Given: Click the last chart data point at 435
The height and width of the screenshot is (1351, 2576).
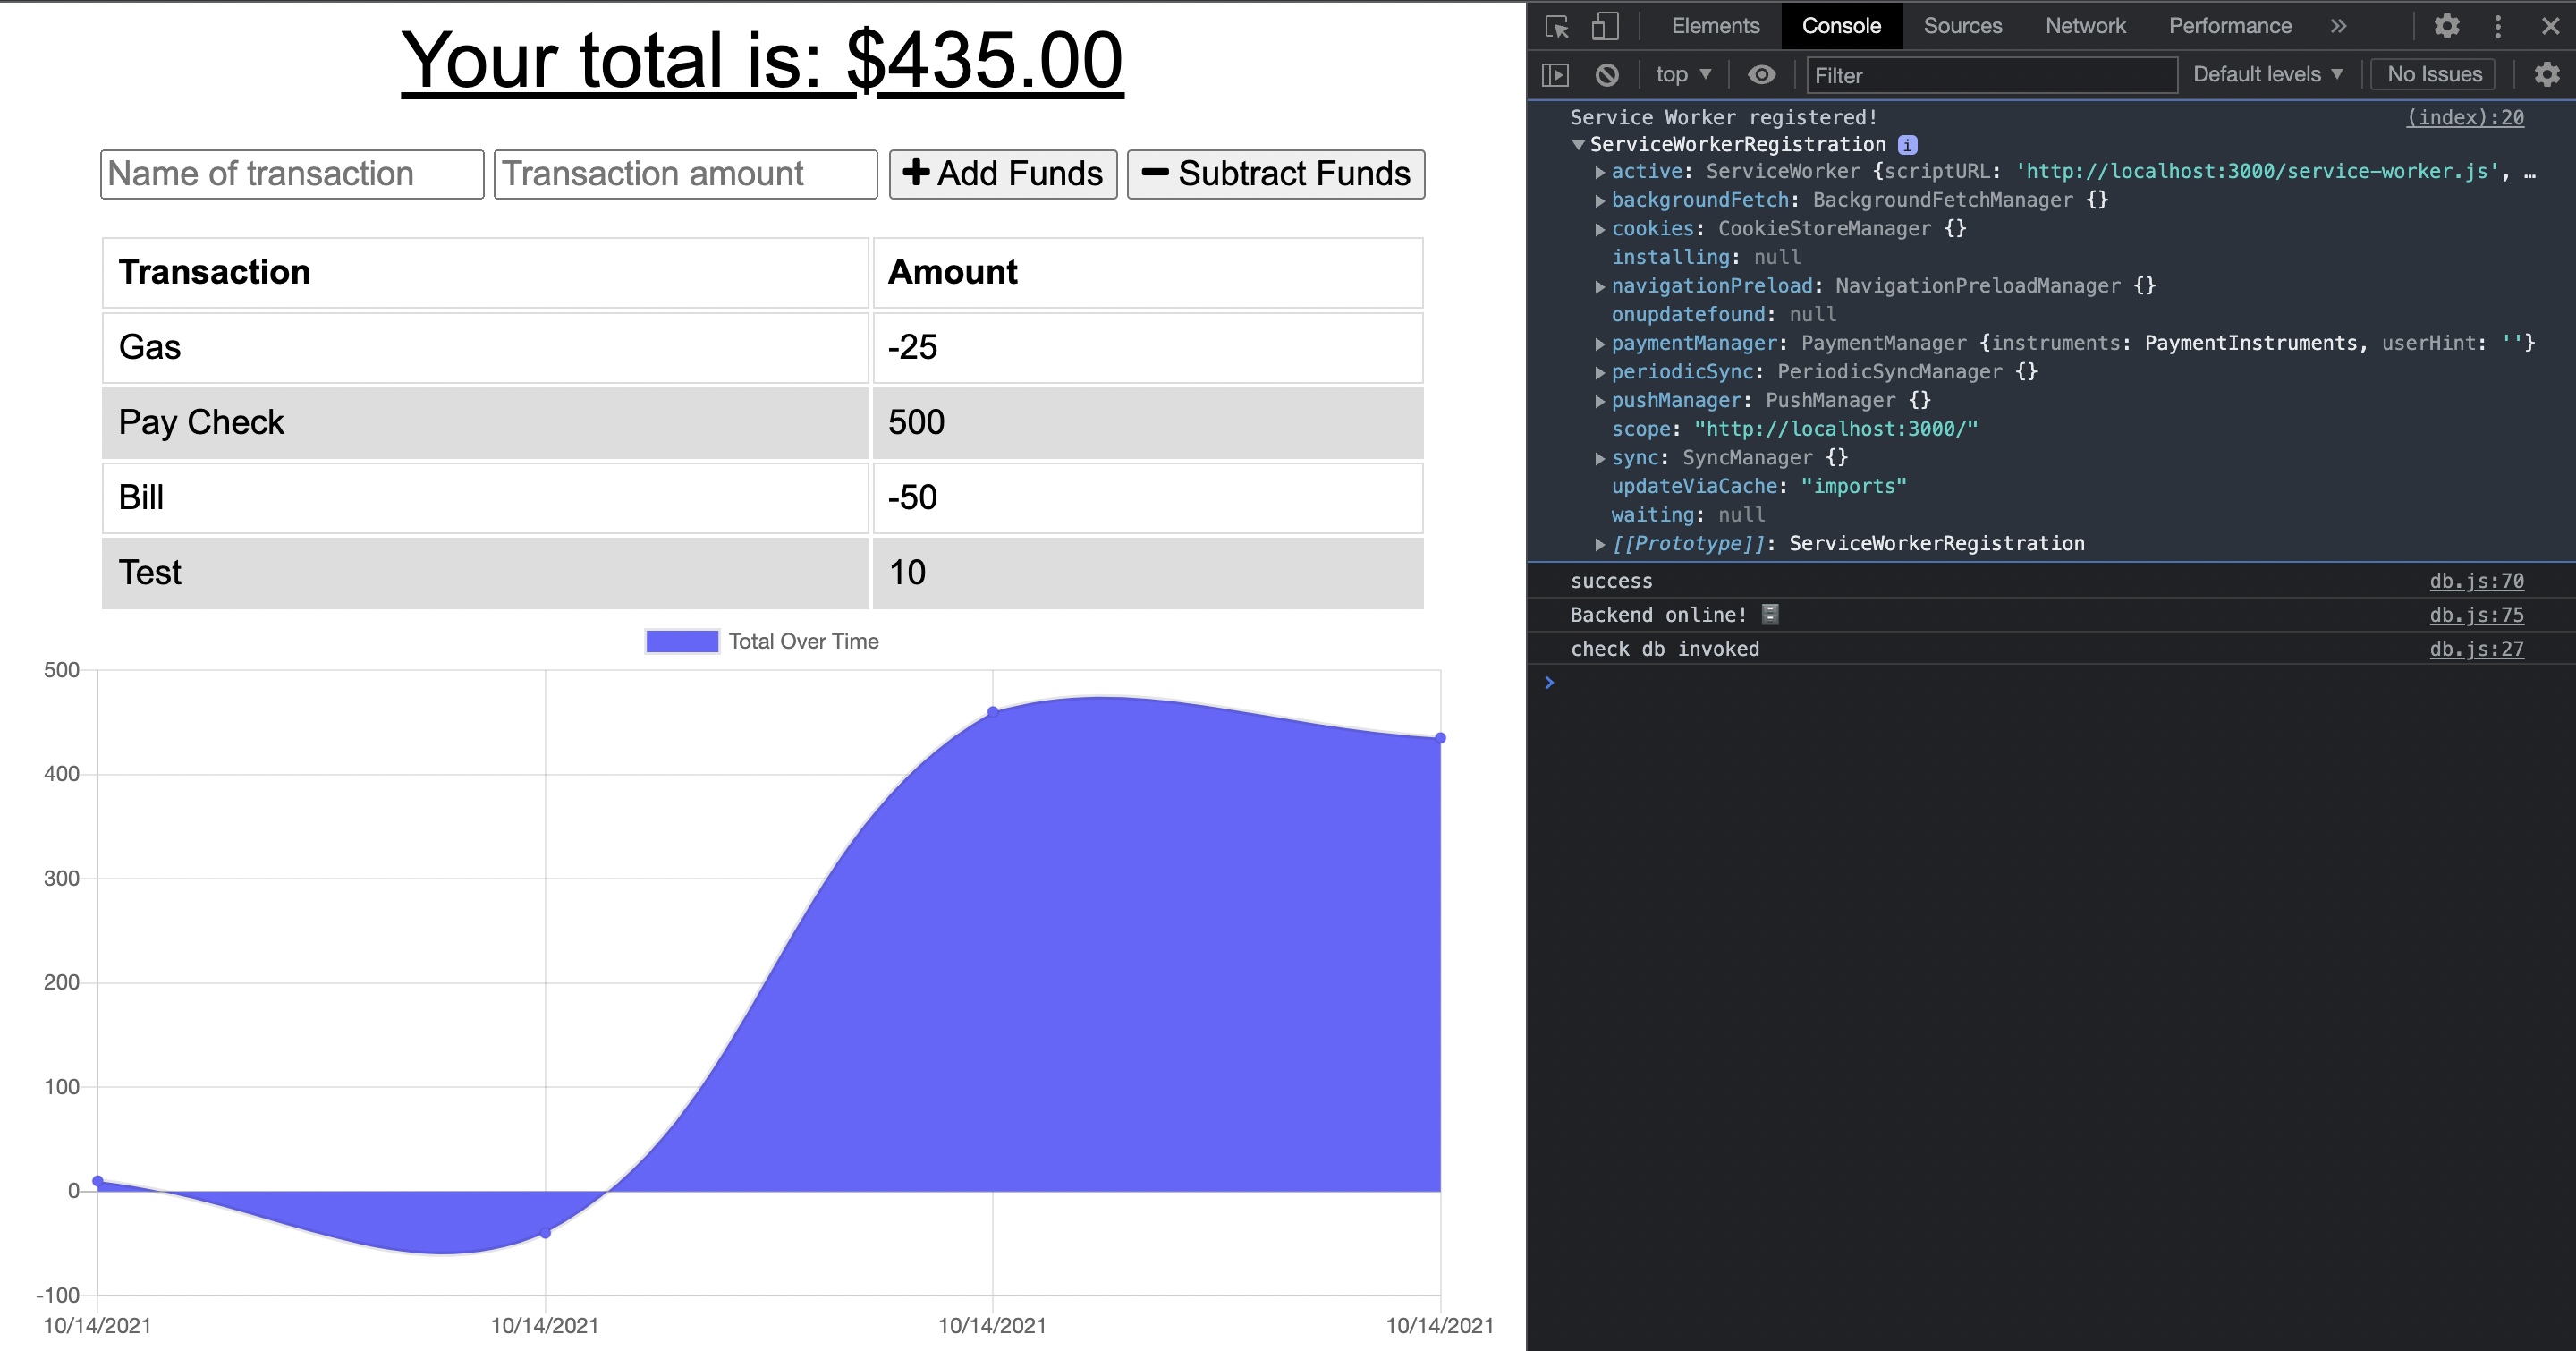Looking at the screenshot, I should point(1440,738).
